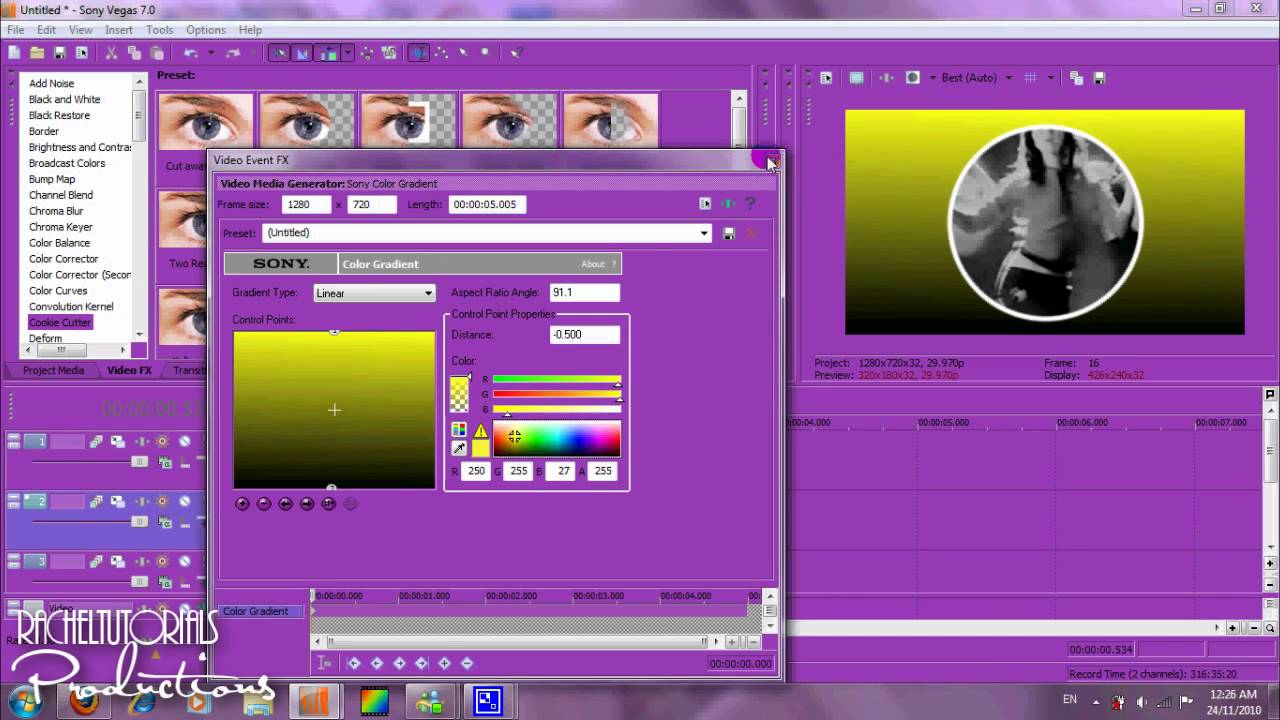Pick a hue in the color spectrum box
1280x720 pixels.
click(x=557, y=438)
